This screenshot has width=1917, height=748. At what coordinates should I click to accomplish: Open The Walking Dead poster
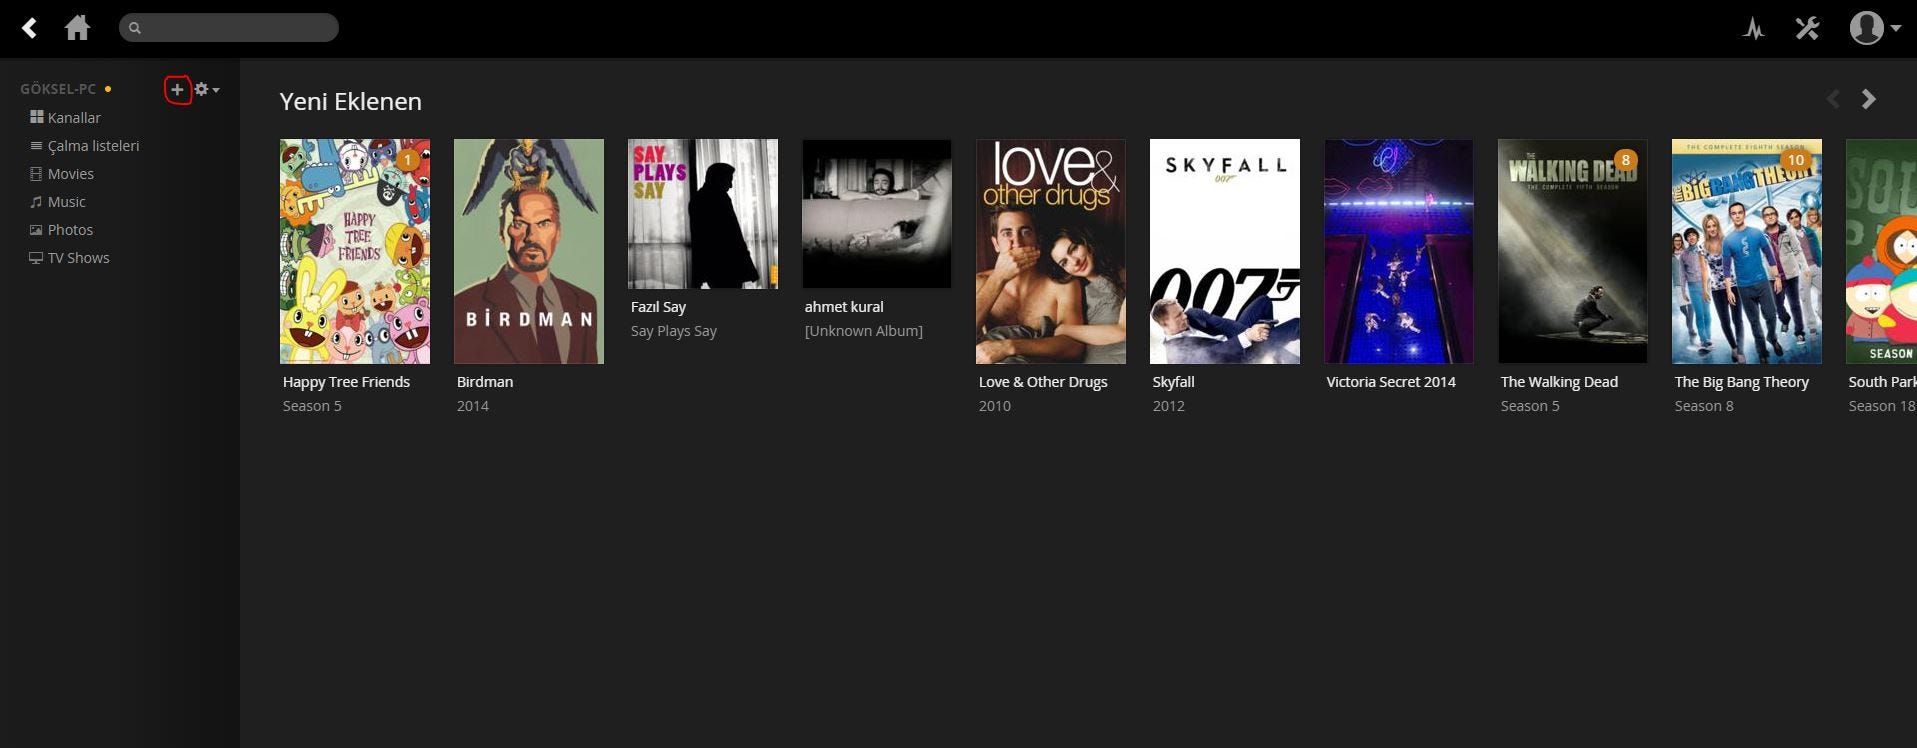[x=1573, y=251]
